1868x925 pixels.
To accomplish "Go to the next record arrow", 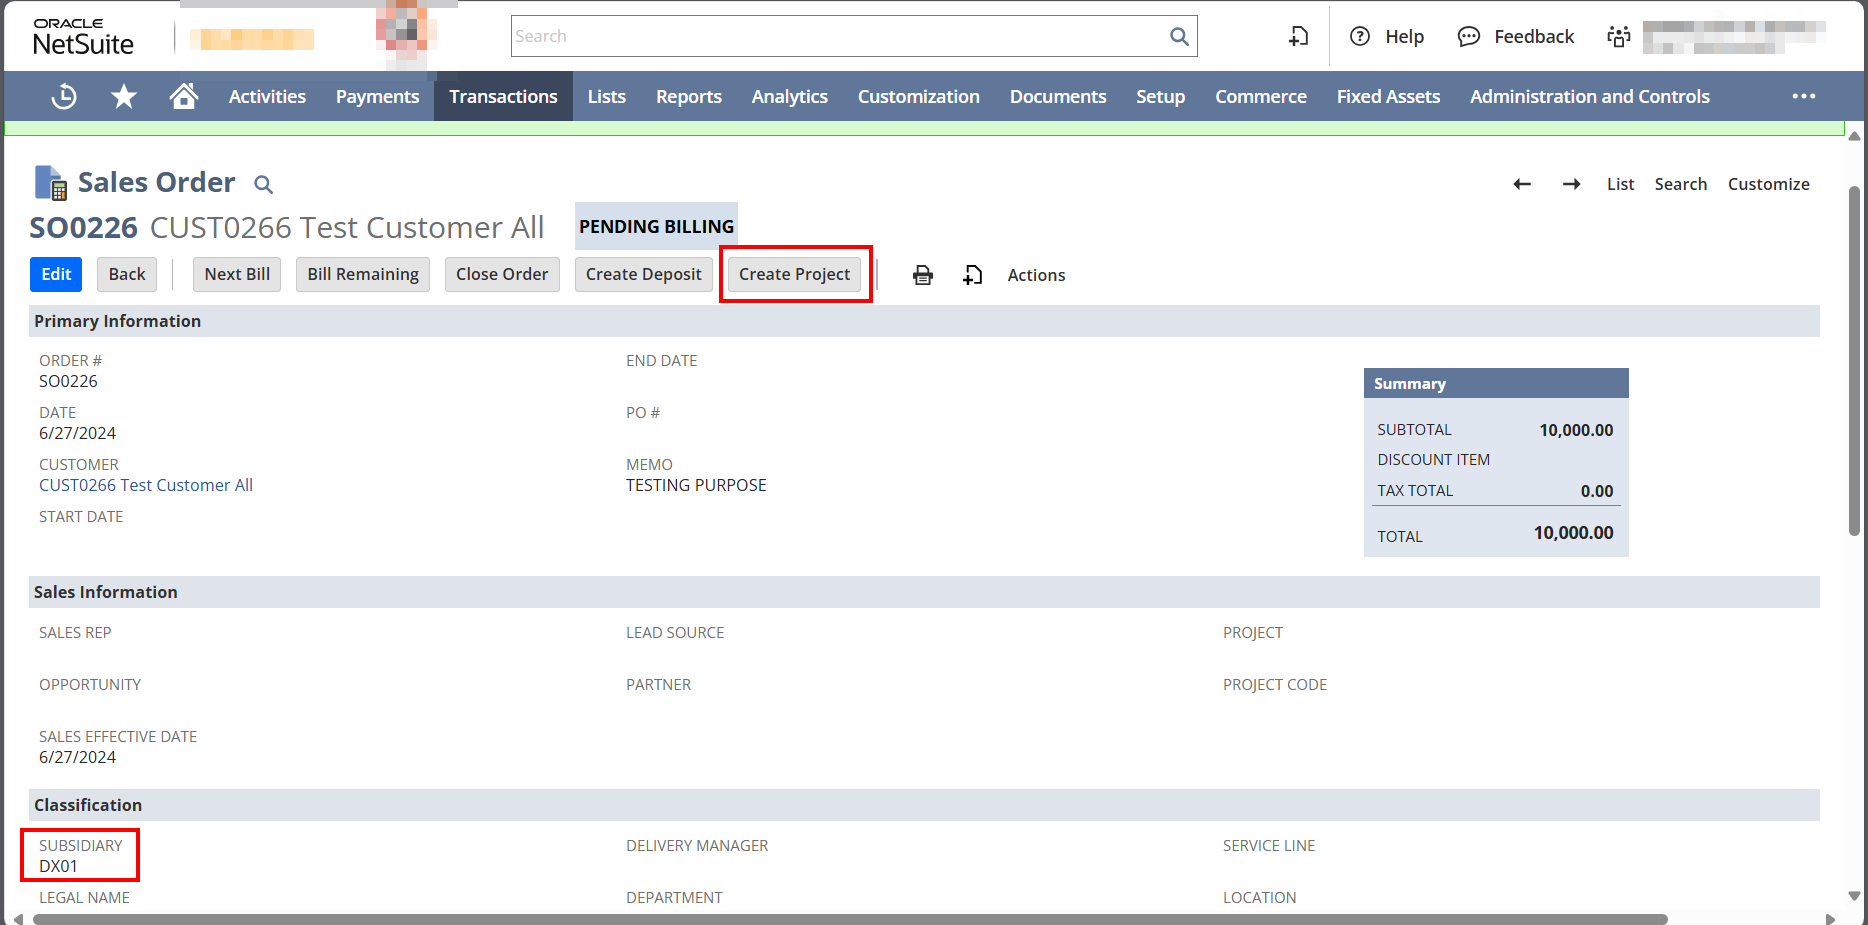I will coord(1571,184).
